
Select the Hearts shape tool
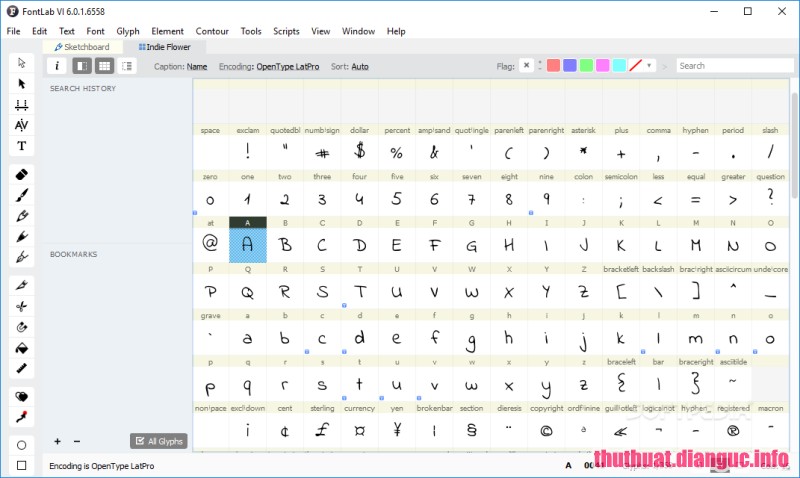[21, 396]
